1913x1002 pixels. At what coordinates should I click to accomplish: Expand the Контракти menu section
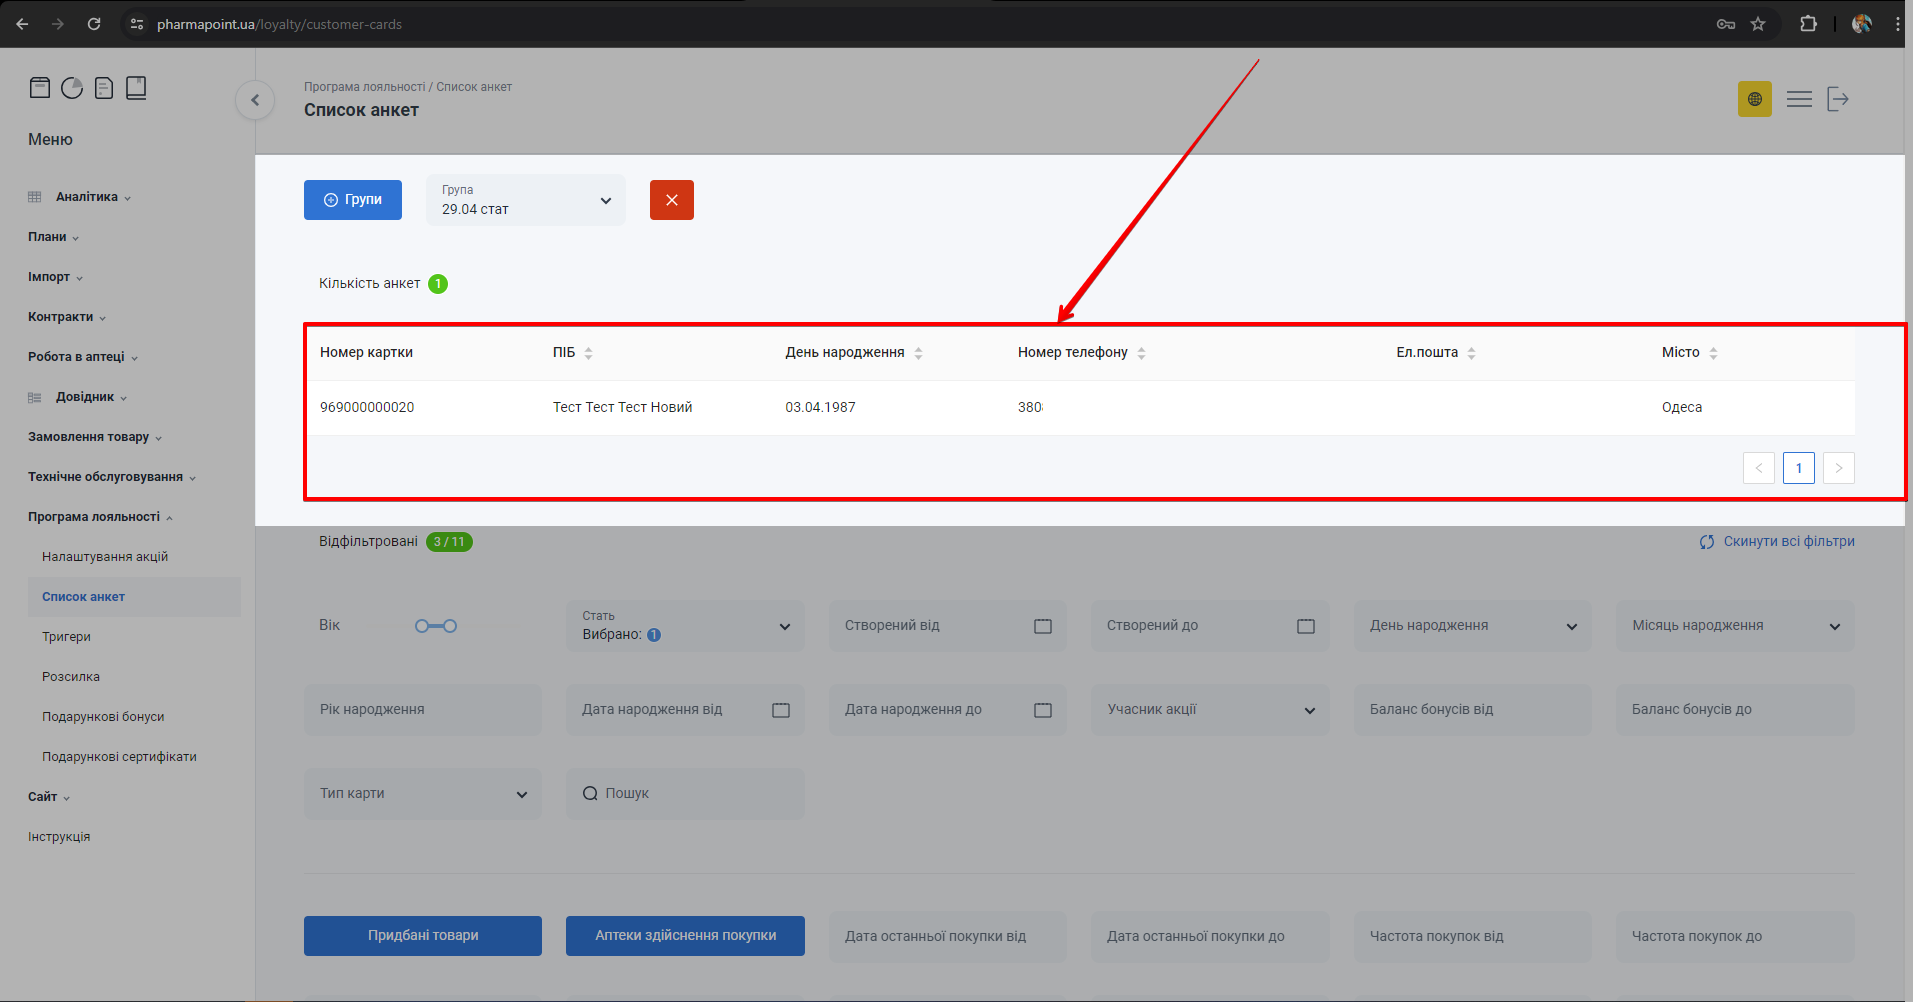click(67, 317)
